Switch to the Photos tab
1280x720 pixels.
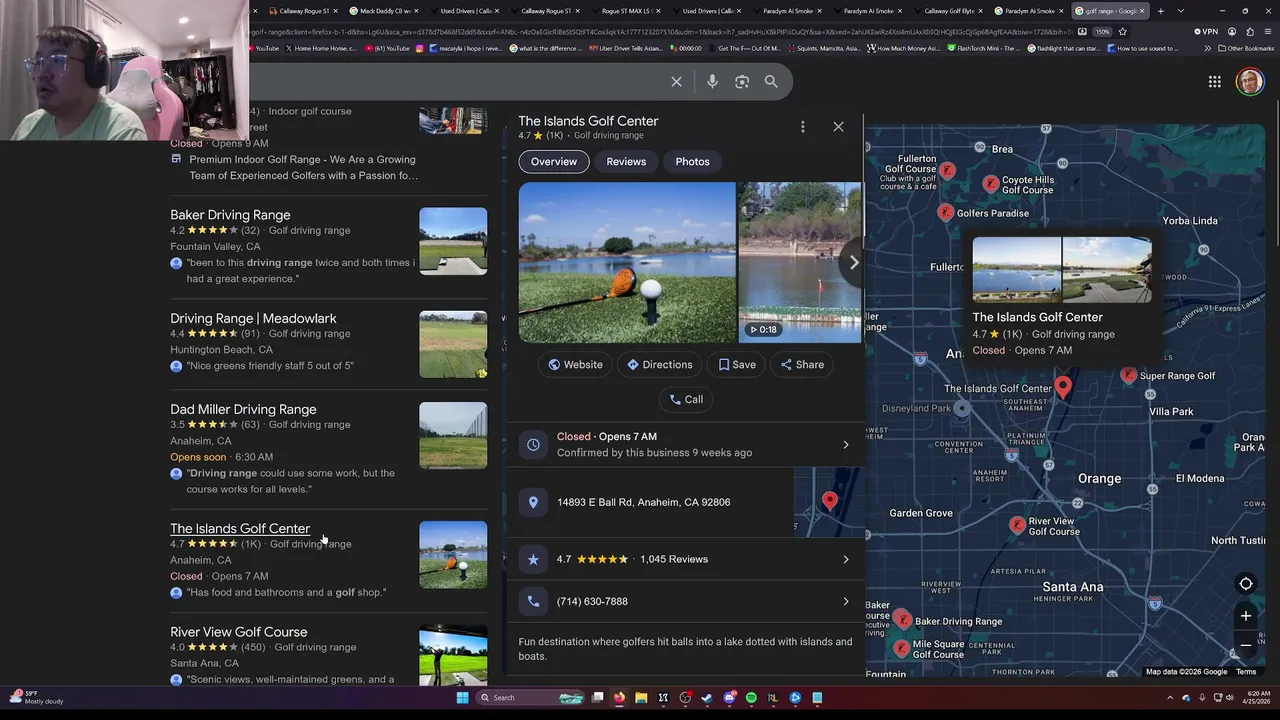[x=692, y=162]
